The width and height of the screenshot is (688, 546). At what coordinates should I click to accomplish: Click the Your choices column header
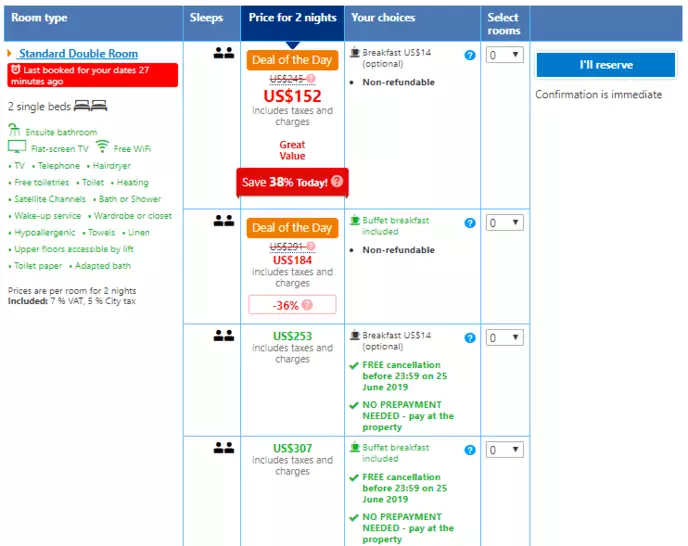pyautogui.click(x=413, y=23)
